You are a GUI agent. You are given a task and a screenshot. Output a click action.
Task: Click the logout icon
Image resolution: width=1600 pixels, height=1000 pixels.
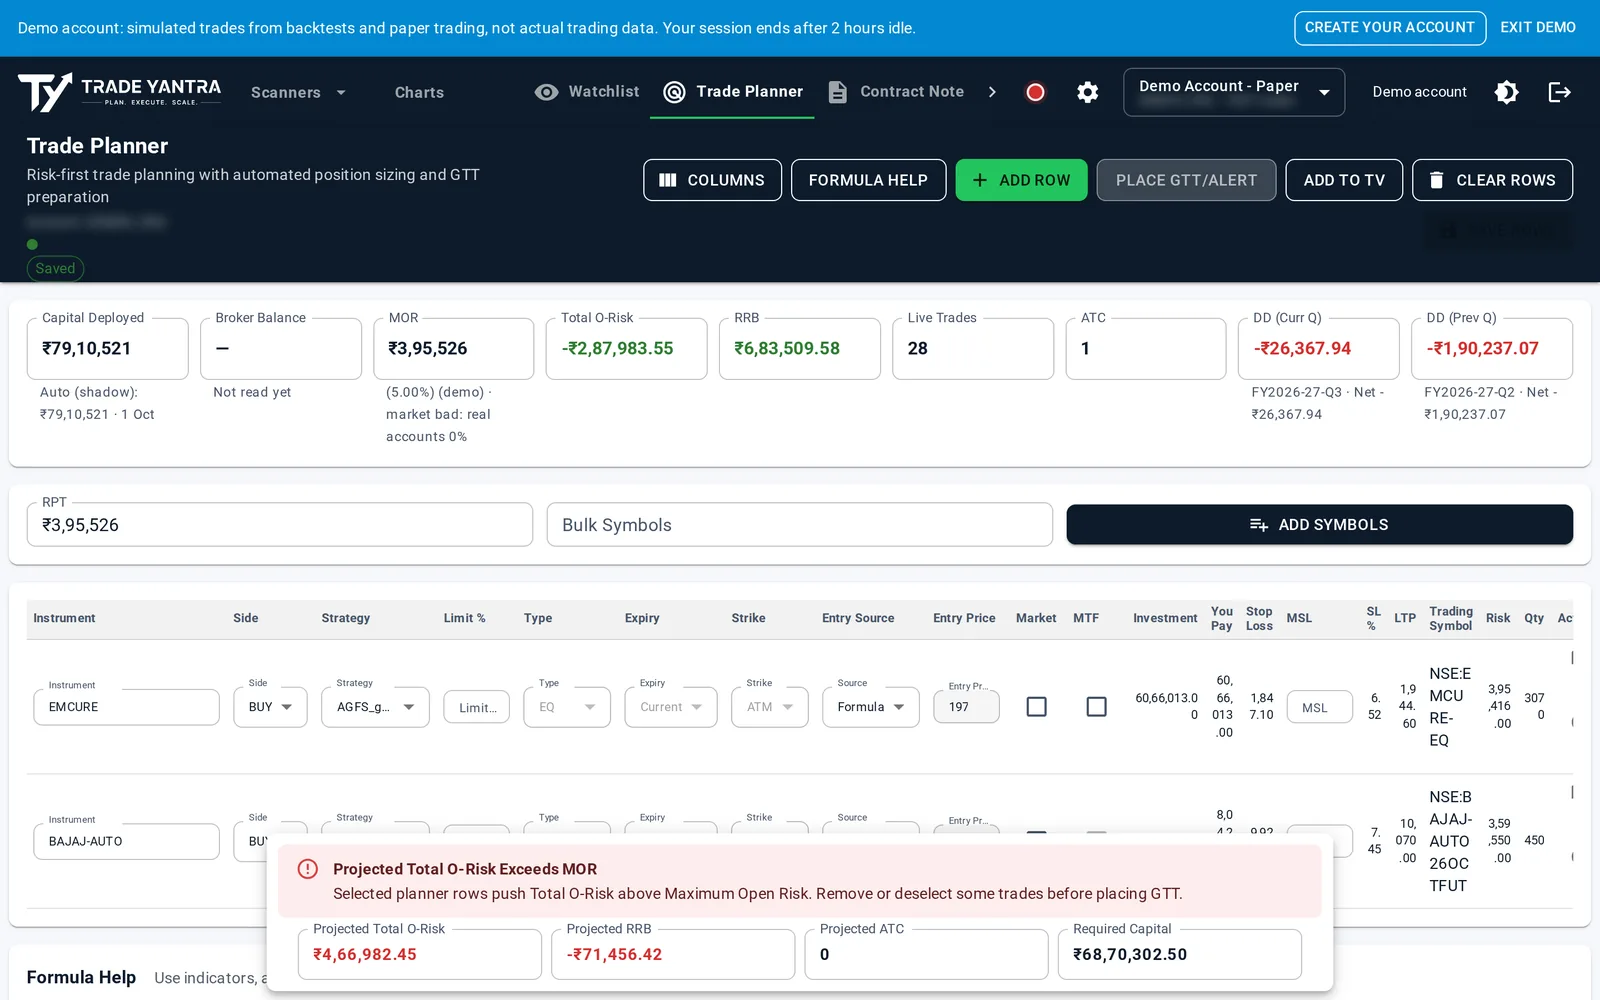pyautogui.click(x=1560, y=92)
